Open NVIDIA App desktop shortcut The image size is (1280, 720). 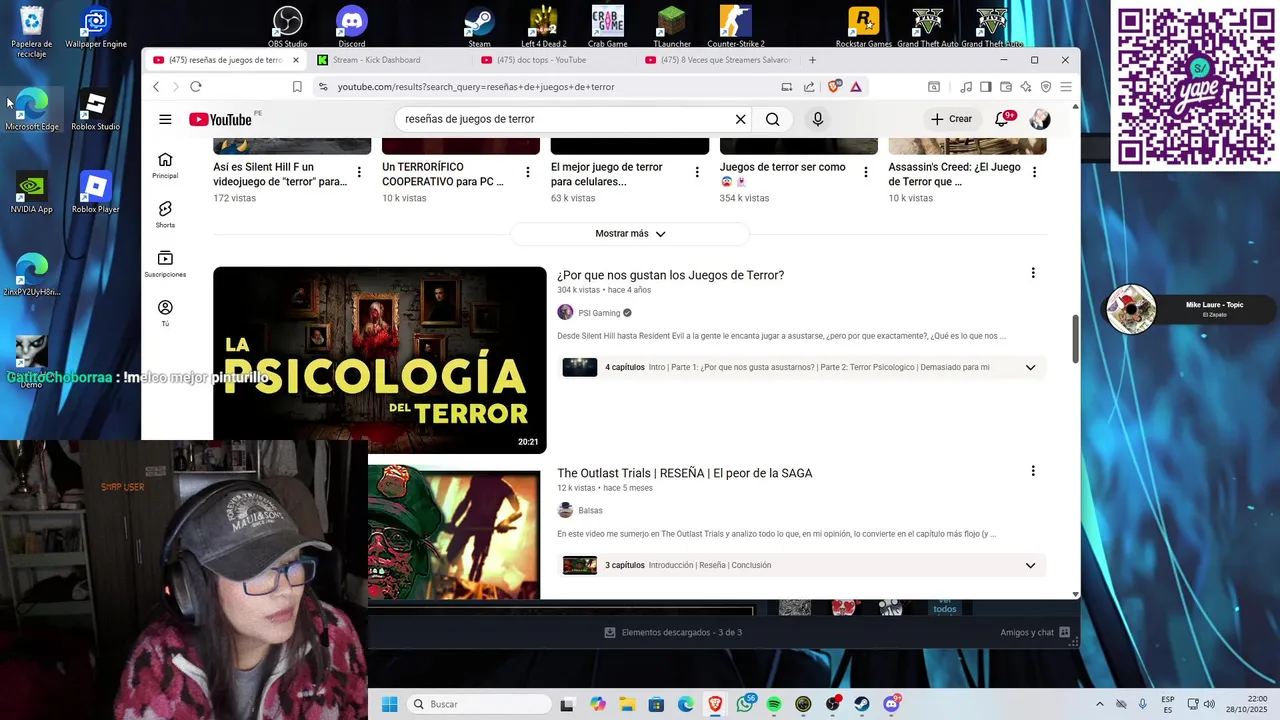pos(32,193)
